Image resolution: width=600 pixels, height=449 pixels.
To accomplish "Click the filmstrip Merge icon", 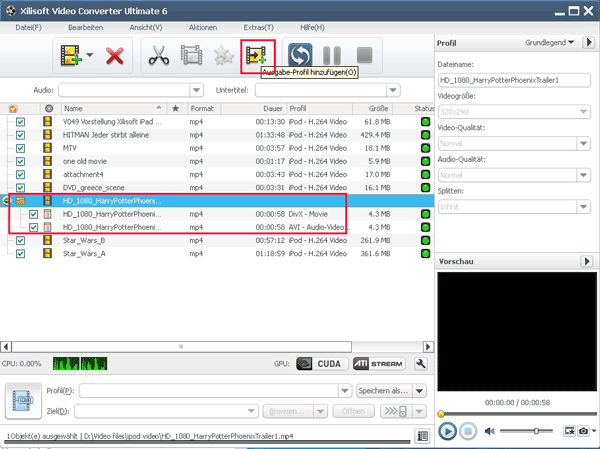I will 191,56.
